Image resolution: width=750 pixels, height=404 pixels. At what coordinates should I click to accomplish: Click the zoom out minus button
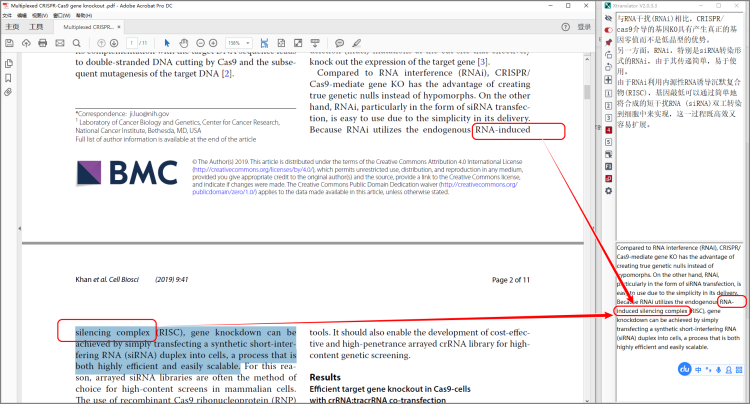(x=200, y=43)
